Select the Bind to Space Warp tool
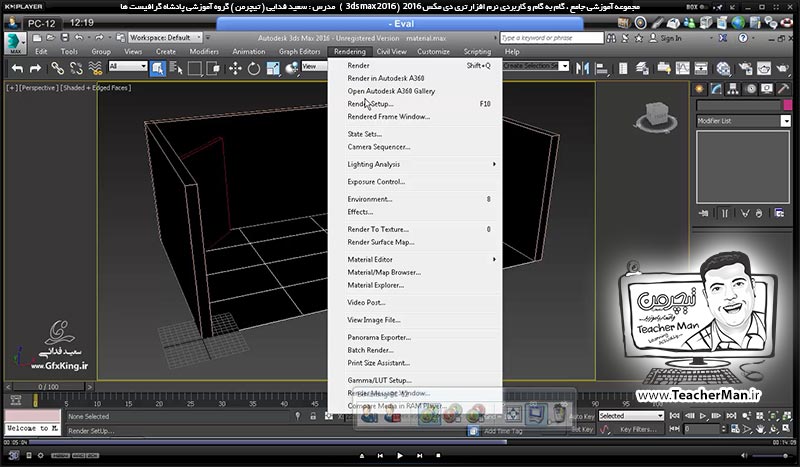This screenshot has height=467, width=800. [x=95, y=68]
